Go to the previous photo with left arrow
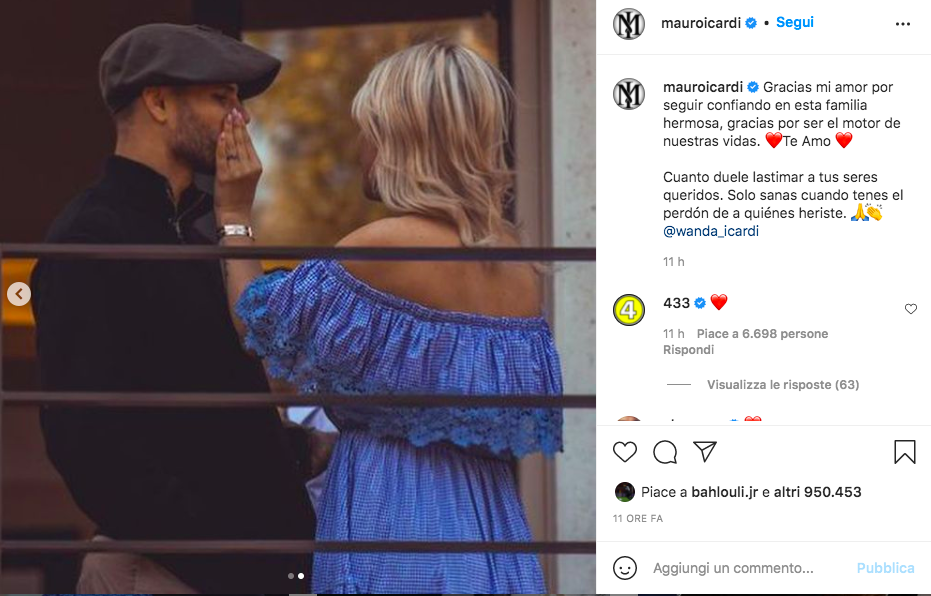The width and height of the screenshot is (931, 596). pyautogui.click(x=19, y=294)
